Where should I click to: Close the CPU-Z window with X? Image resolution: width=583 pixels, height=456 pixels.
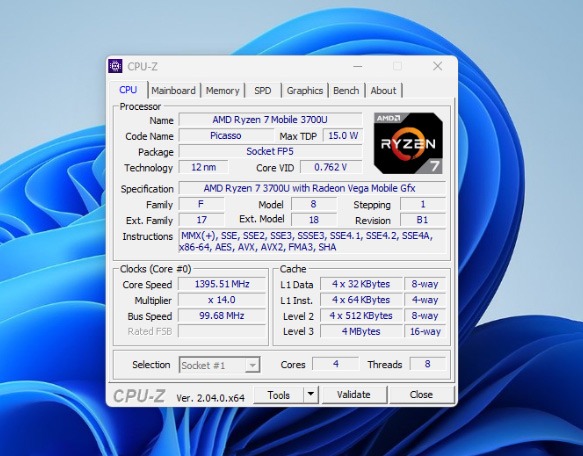click(x=438, y=66)
